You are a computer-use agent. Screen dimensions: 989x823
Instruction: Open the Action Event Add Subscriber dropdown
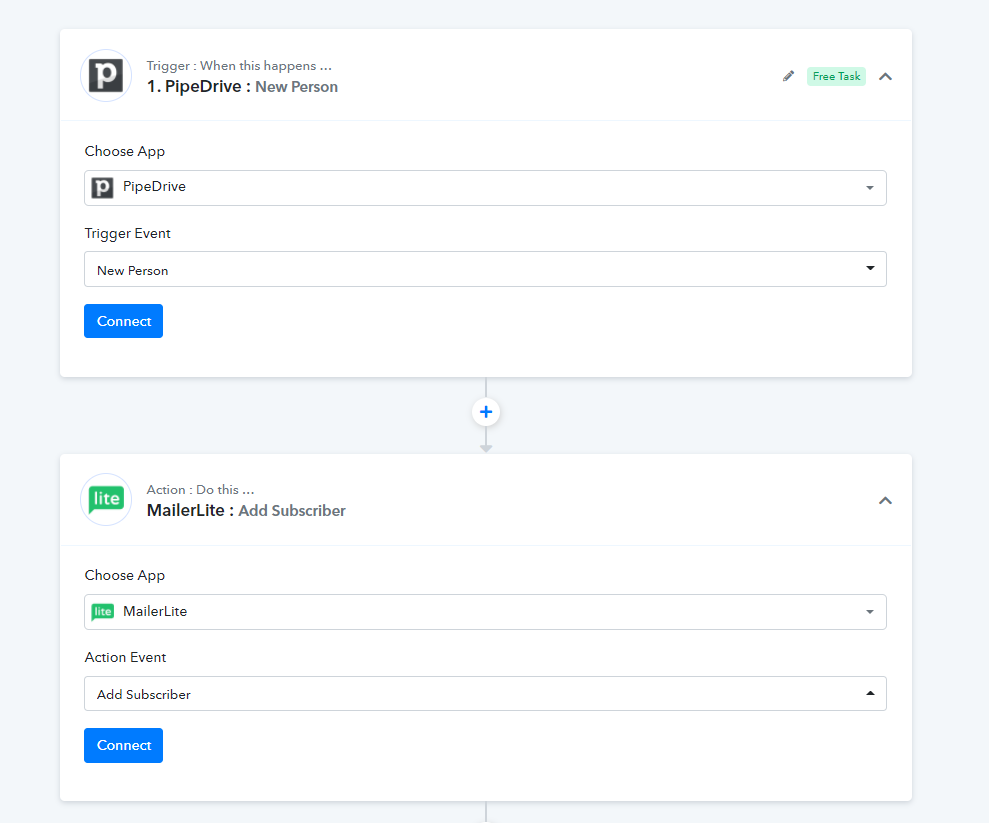(485, 694)
